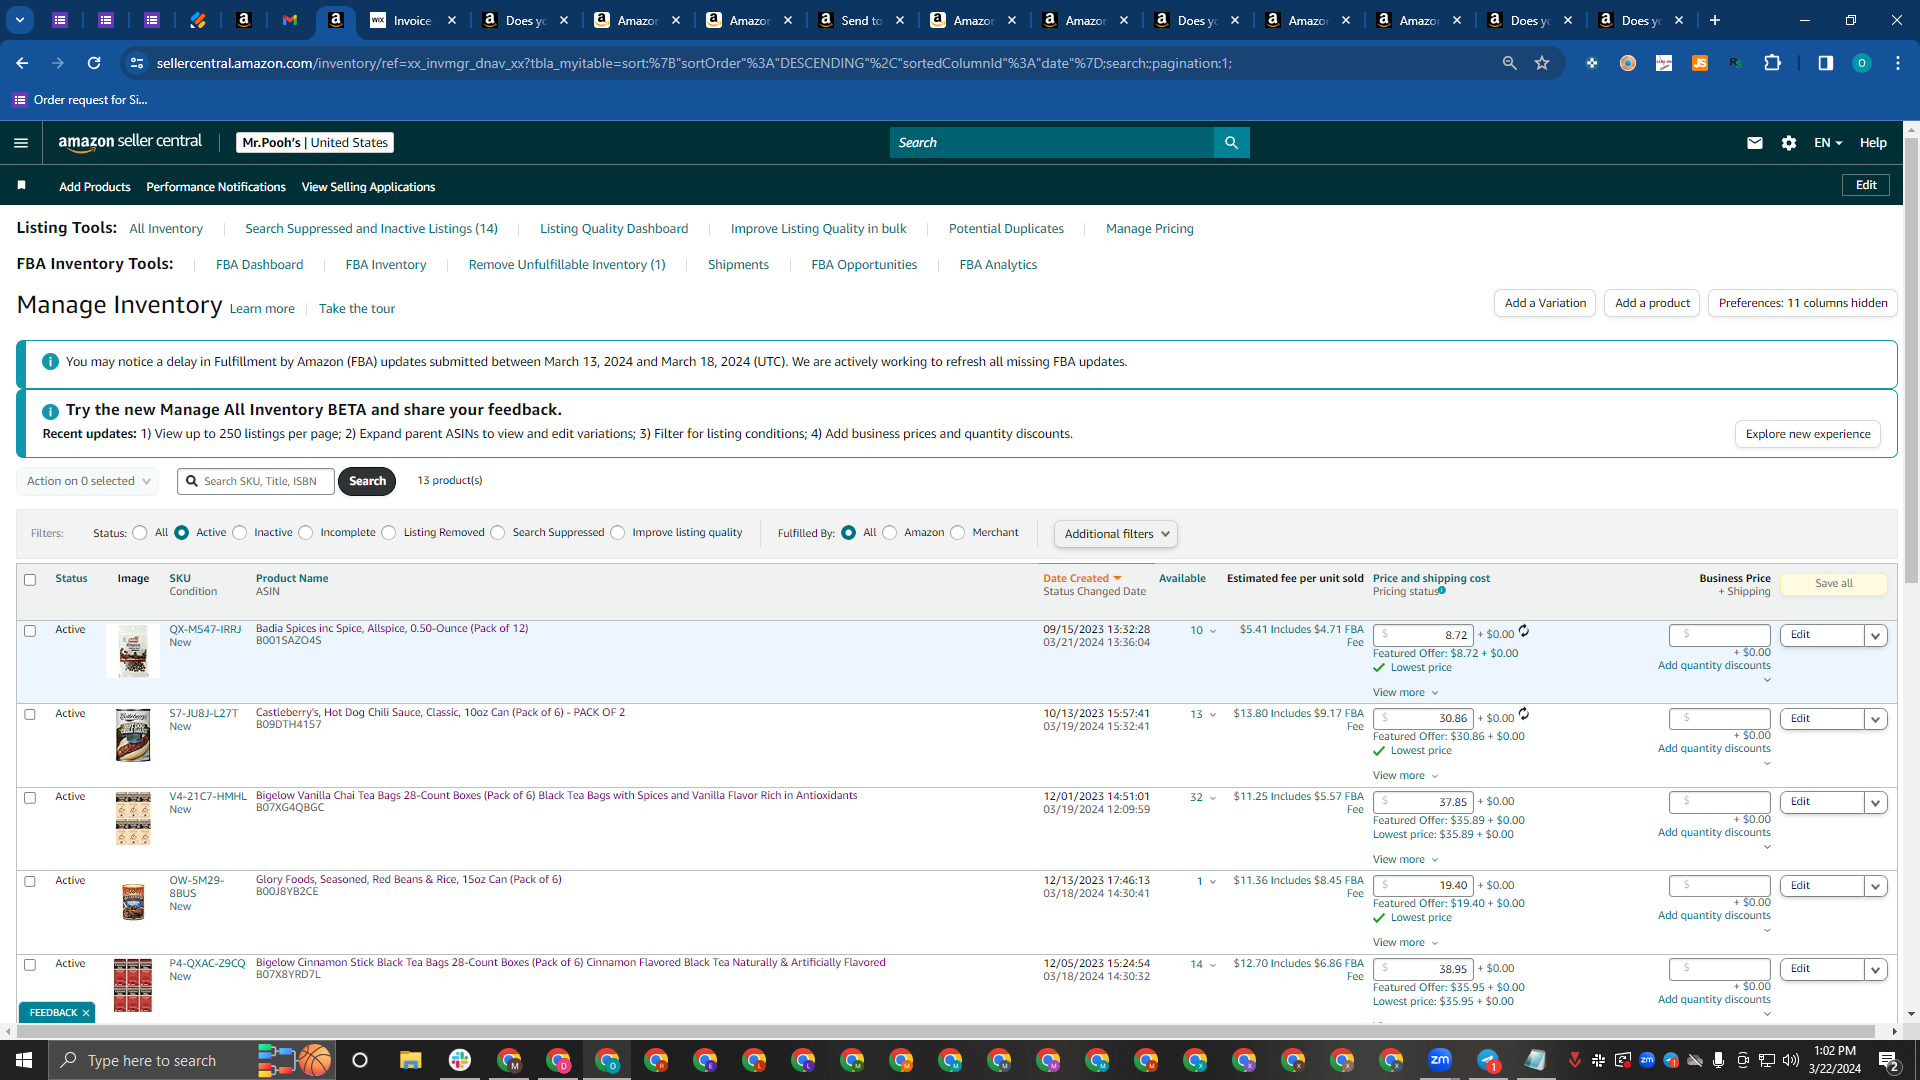Bookmark this page with the star icon
Screen dimensions: 1920x1080
tap(1542, 63)
